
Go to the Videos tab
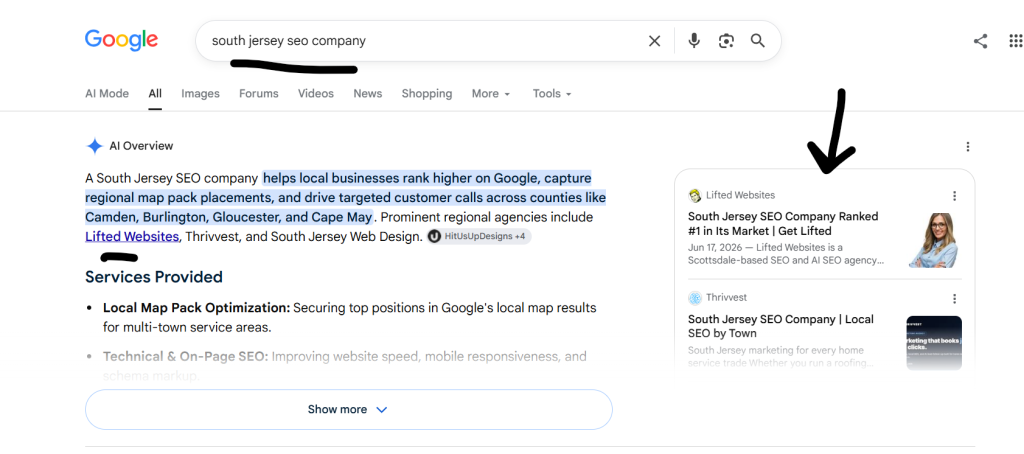pos(316,93)
